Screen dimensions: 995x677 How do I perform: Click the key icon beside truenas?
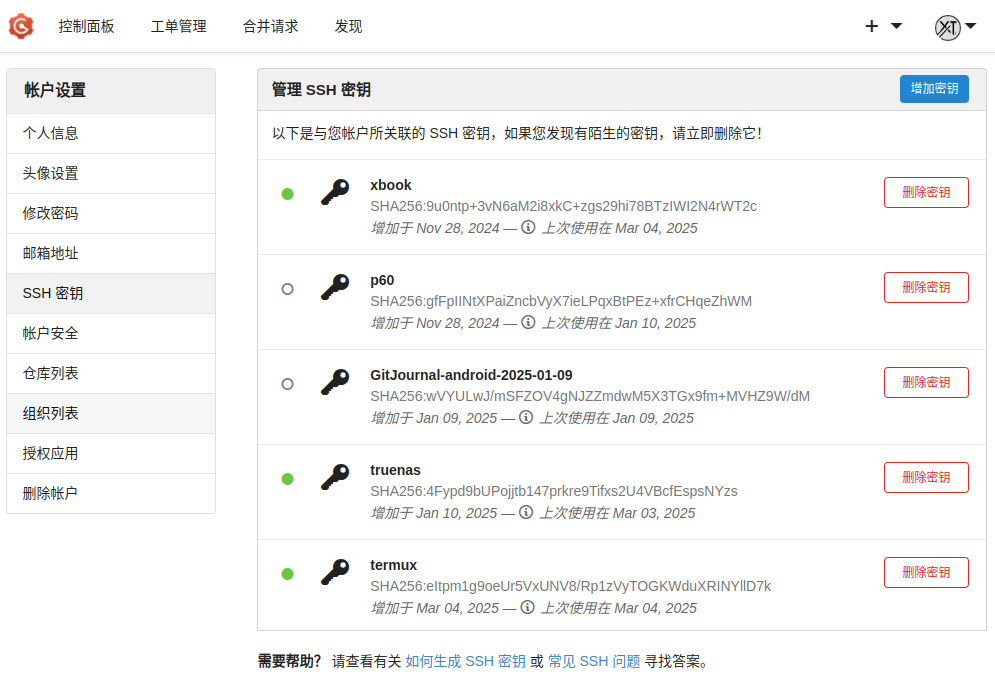click(335, 477)
